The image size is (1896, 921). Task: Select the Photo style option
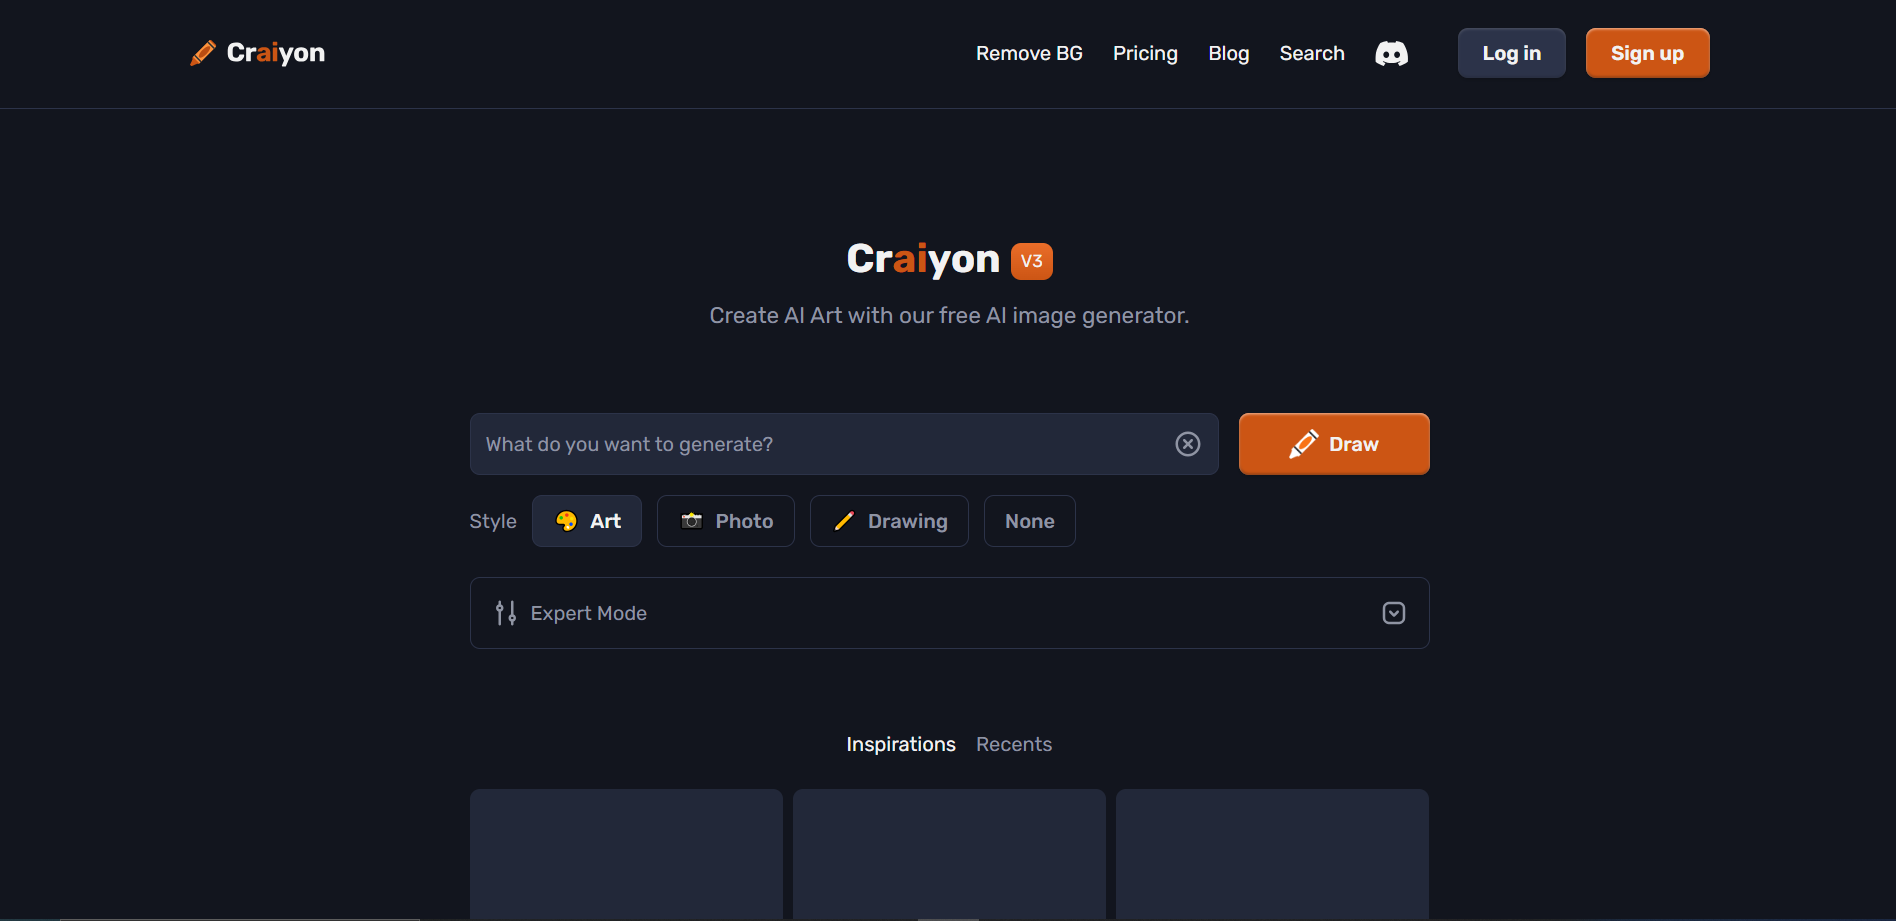[725, 520]
